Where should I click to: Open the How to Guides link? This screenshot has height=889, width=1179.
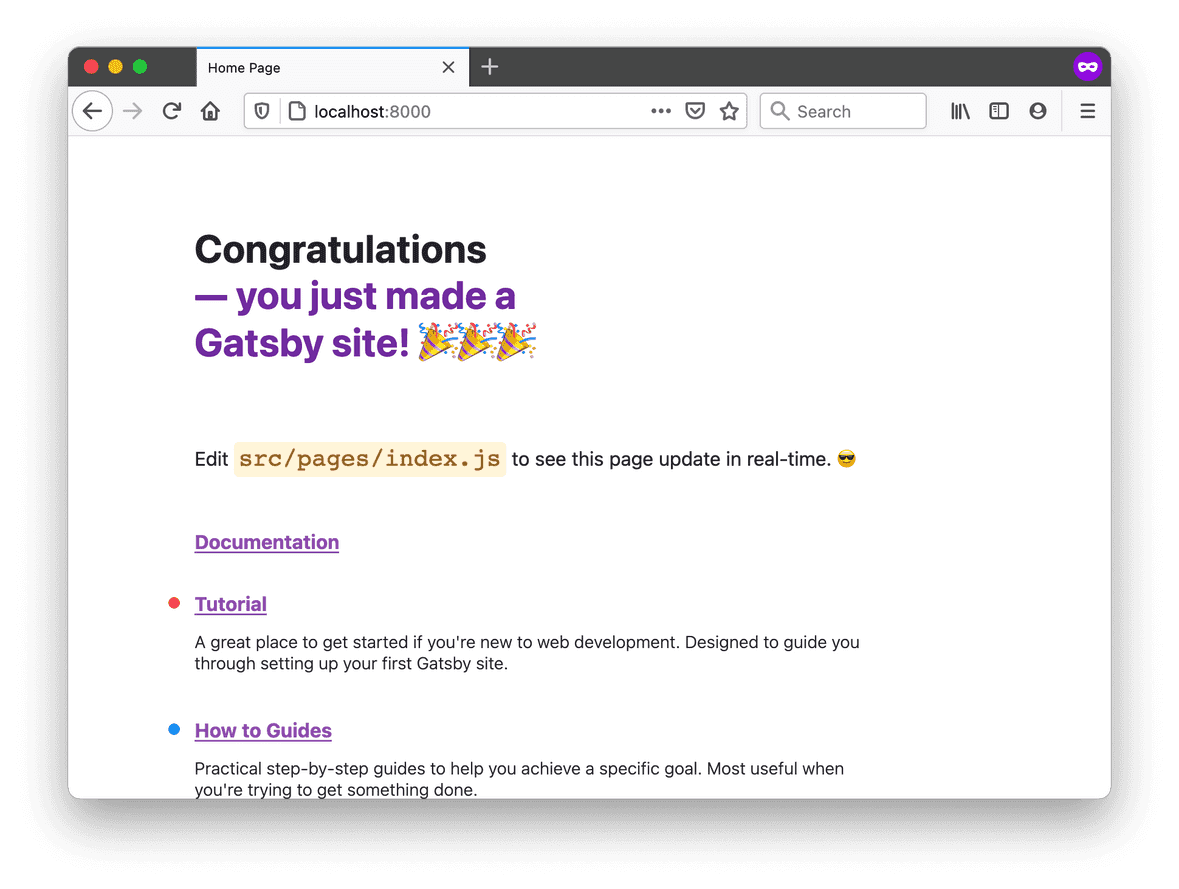click(263, 730)
